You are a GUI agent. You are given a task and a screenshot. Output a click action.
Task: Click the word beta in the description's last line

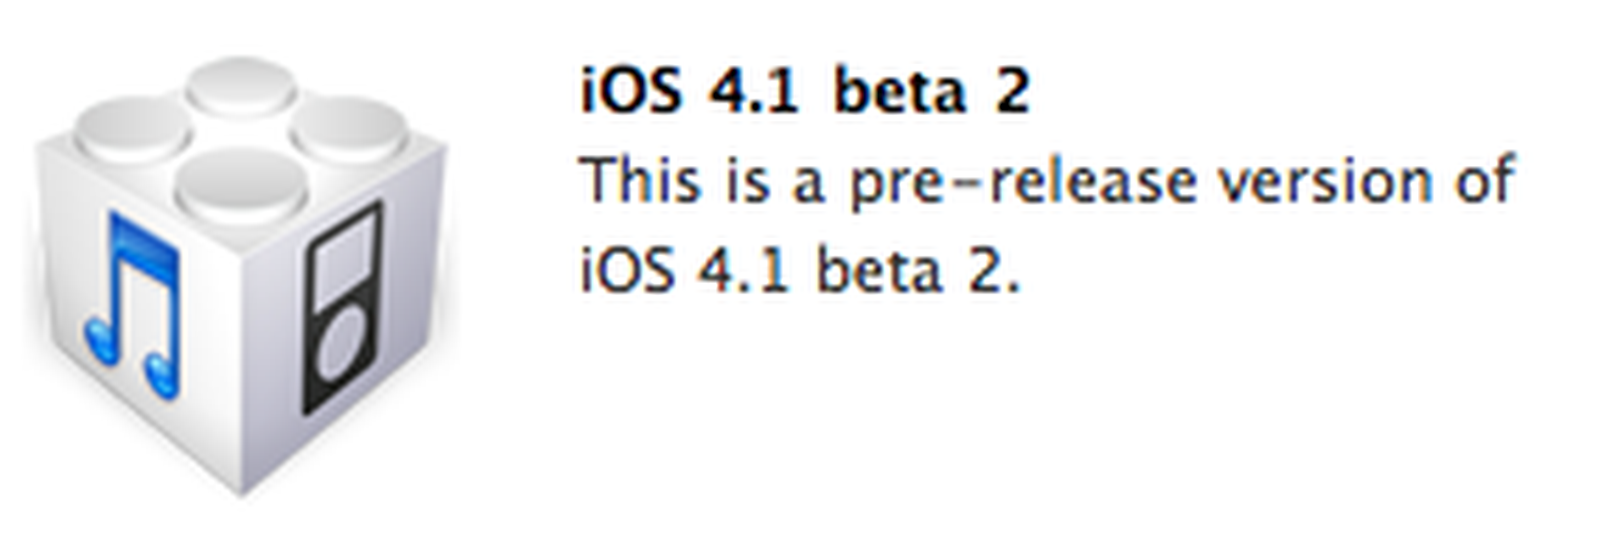(878, 270)
